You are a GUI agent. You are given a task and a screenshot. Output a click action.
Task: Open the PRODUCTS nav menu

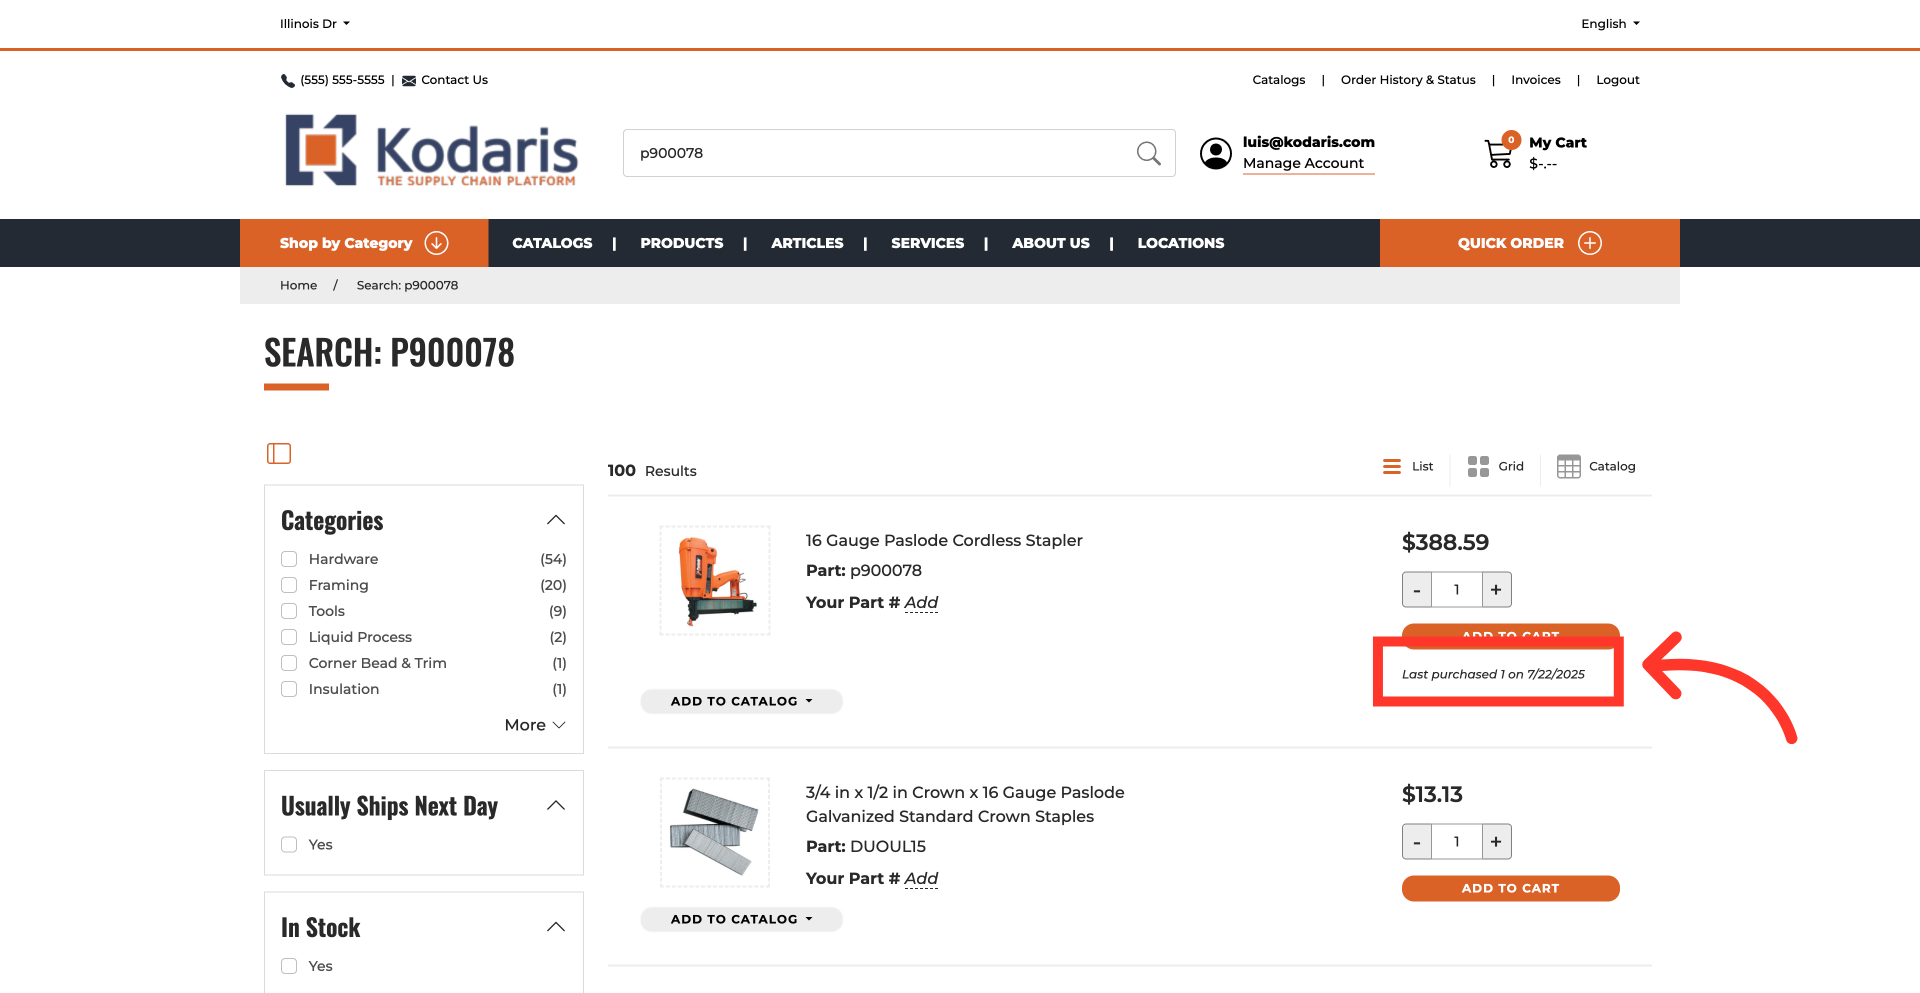click(x=682, y=243)
